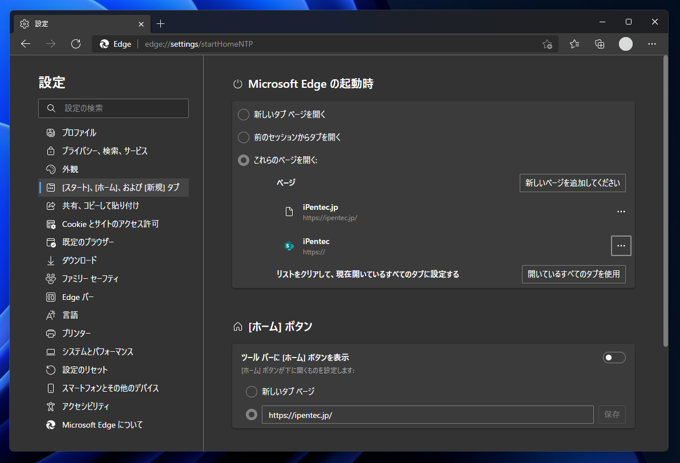
Task: Go back with the browser back arrow
Action: click(26, 44)
